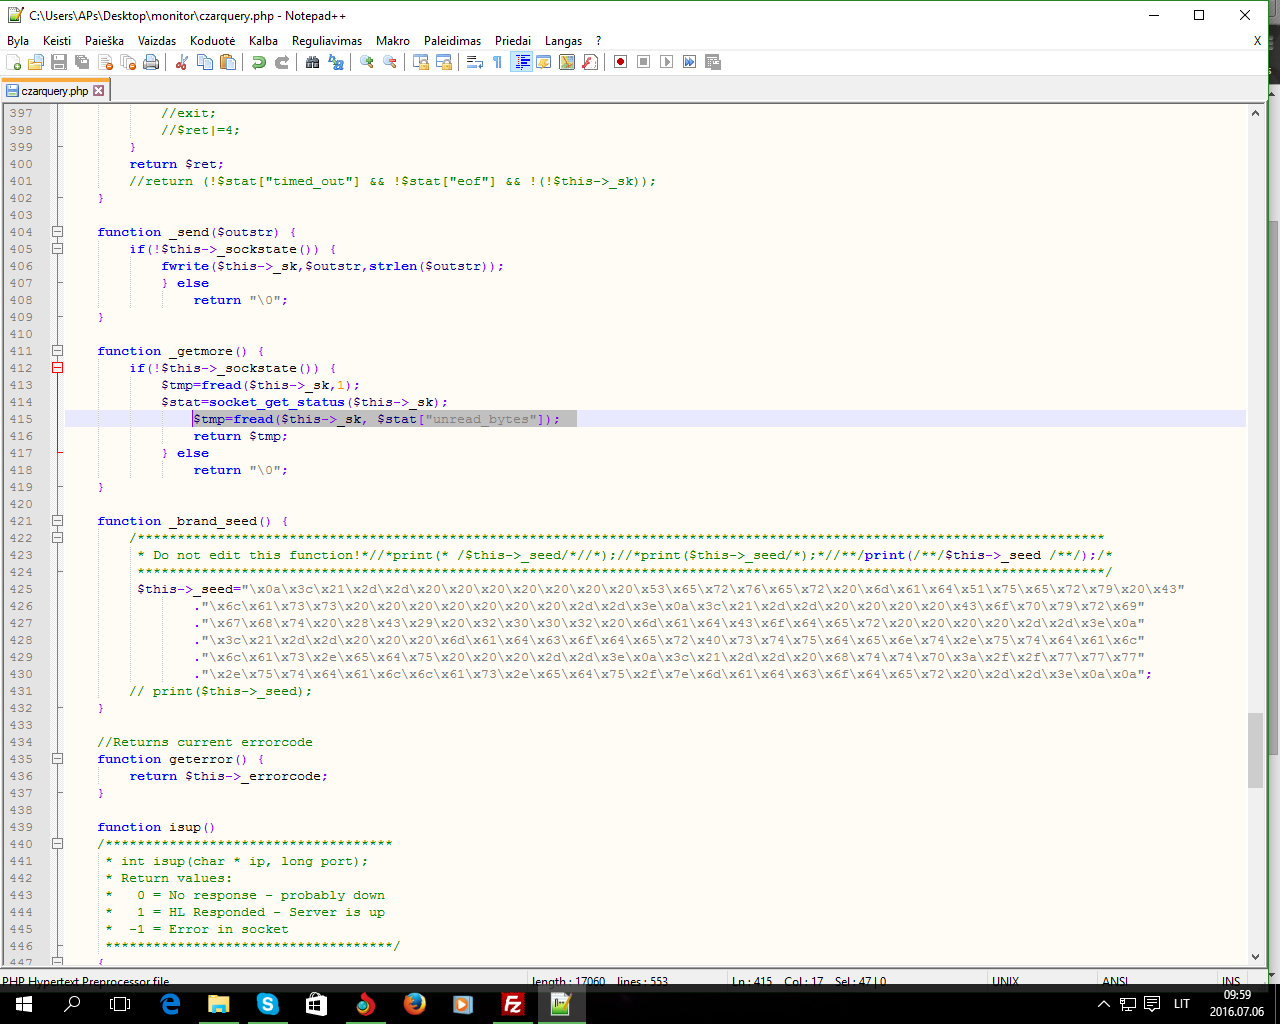Cut selection with the scissors icon

tap(182, 62)
